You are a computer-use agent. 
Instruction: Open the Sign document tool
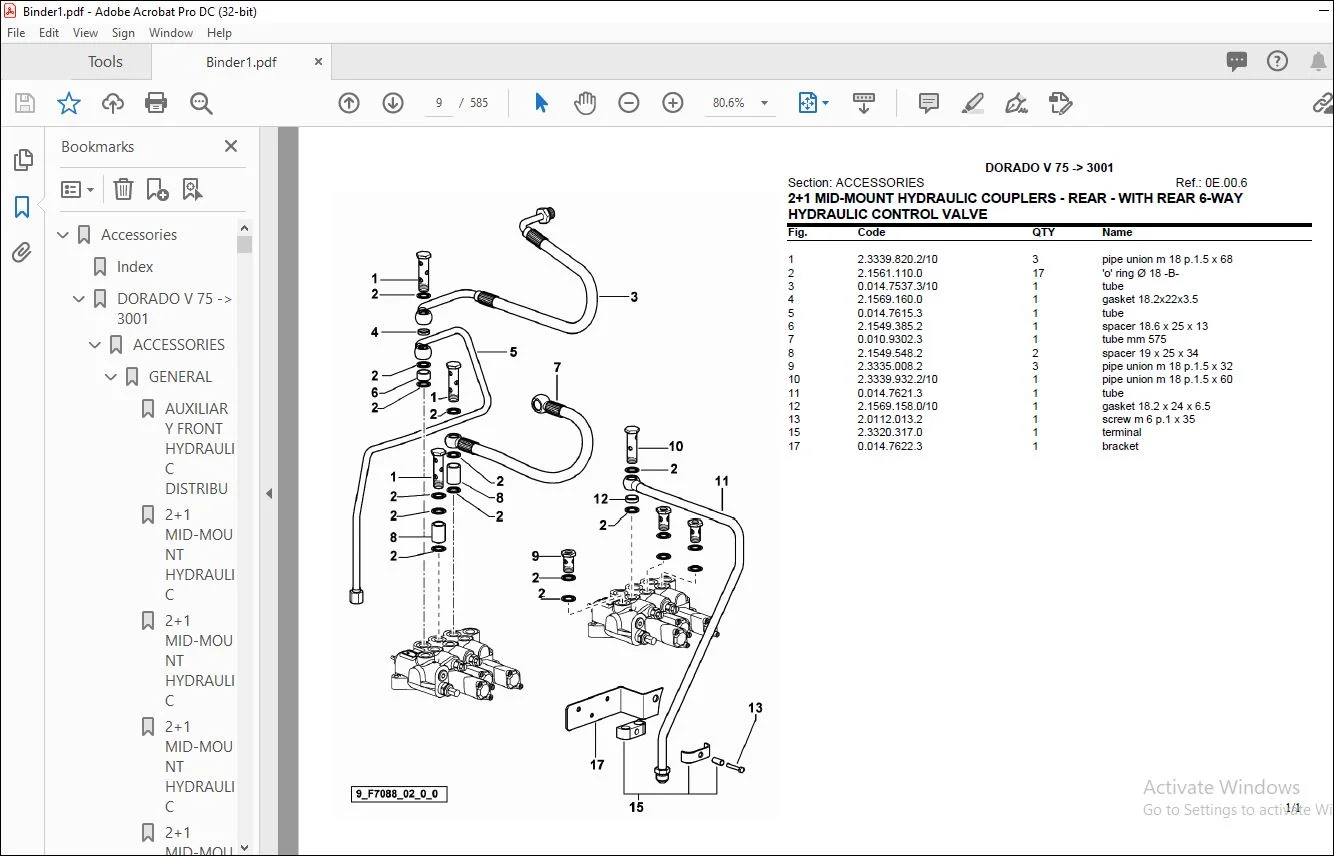[1017, 103]
